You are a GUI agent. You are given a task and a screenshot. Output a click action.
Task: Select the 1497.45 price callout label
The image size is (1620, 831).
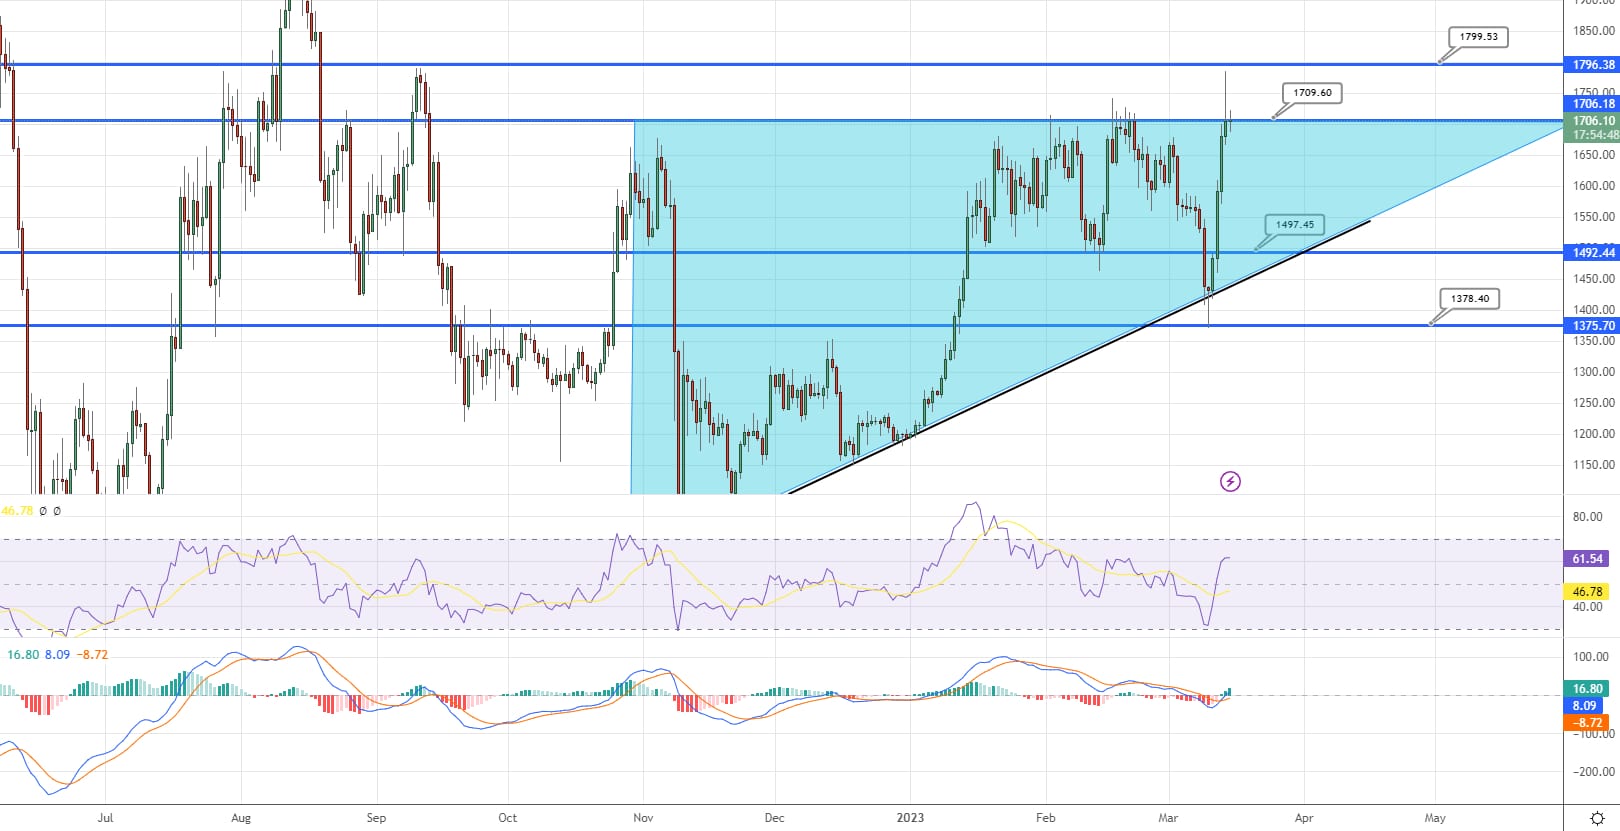[1295, 225]
